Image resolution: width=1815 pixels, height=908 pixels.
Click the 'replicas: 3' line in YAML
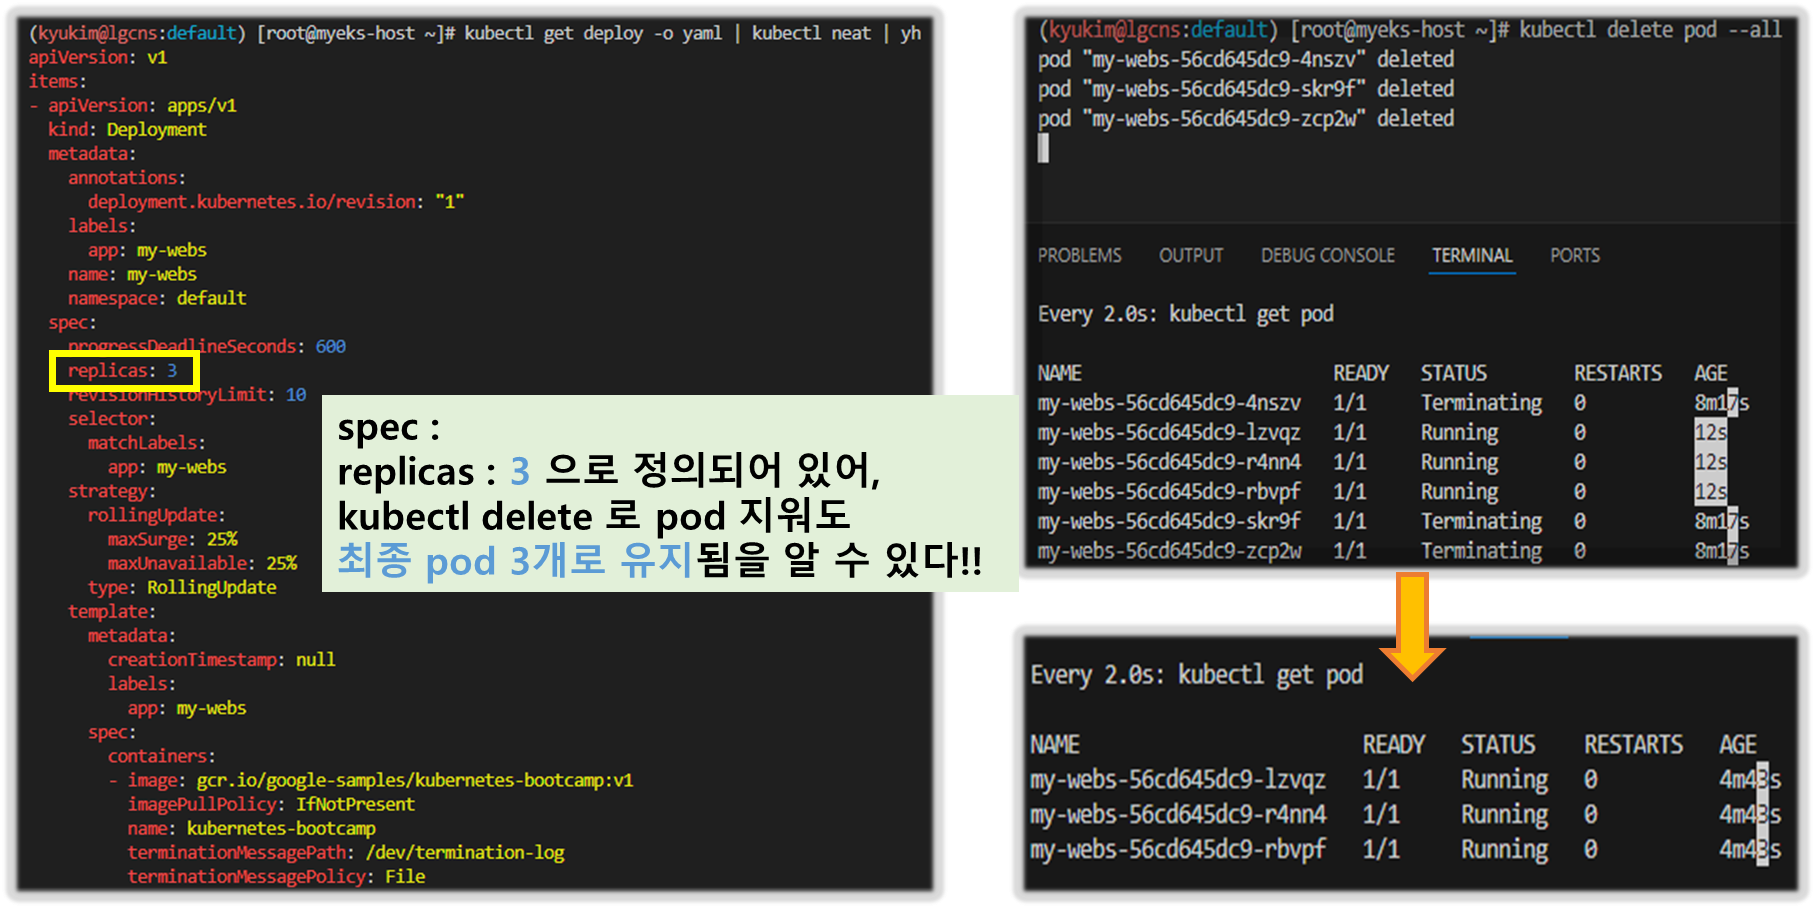(123, 371)
